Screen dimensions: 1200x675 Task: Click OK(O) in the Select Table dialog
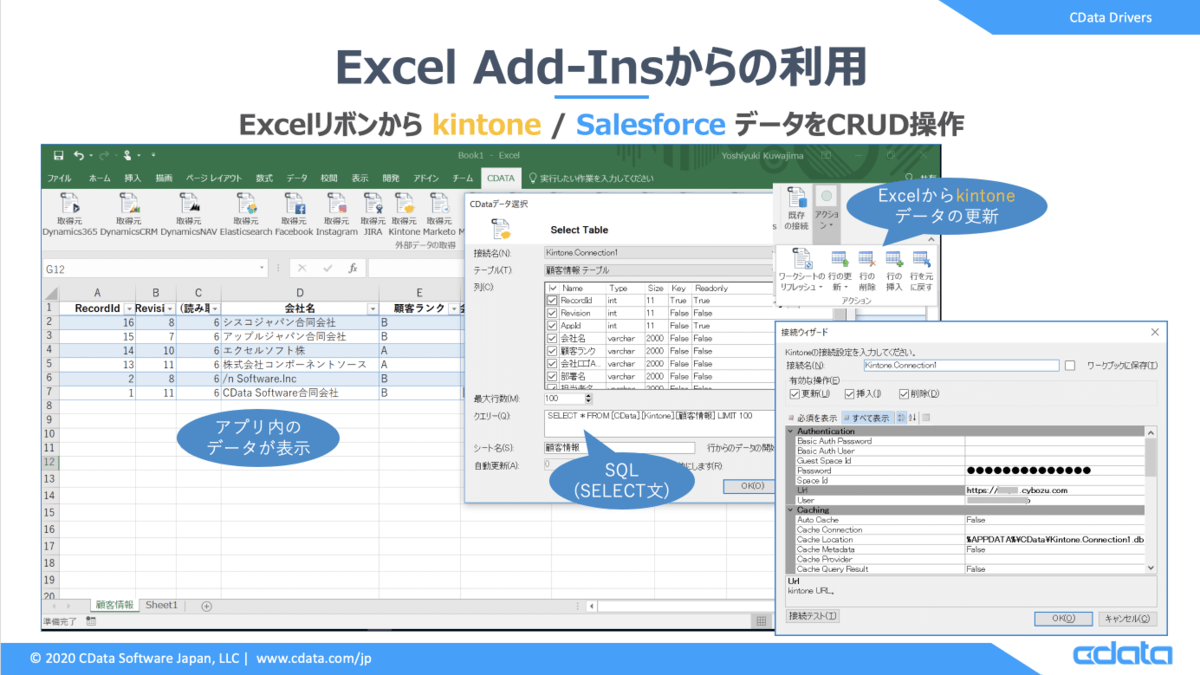point(751,486)
